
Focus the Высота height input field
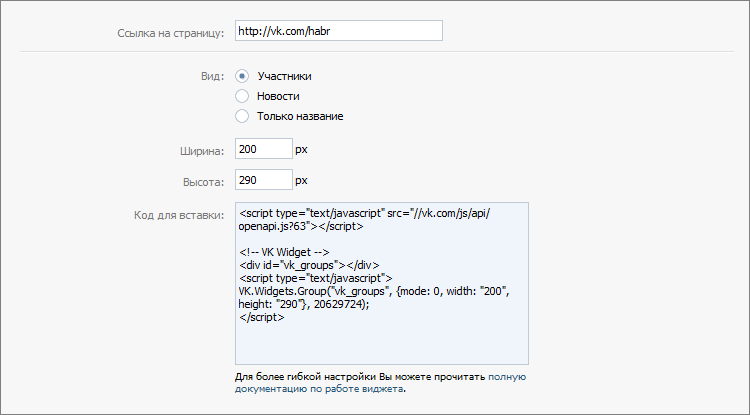click(263, 180)
